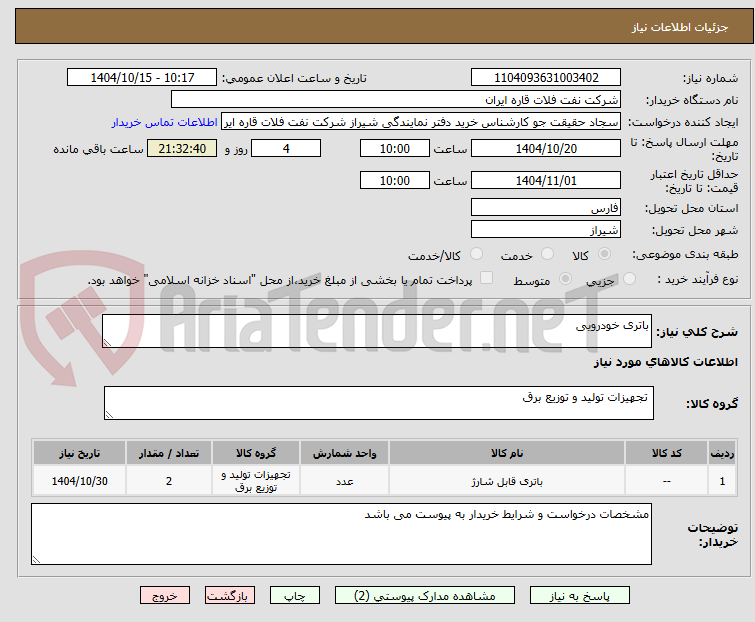
Task: Click the واحد شمارش column header
Action: pos(344,453)
